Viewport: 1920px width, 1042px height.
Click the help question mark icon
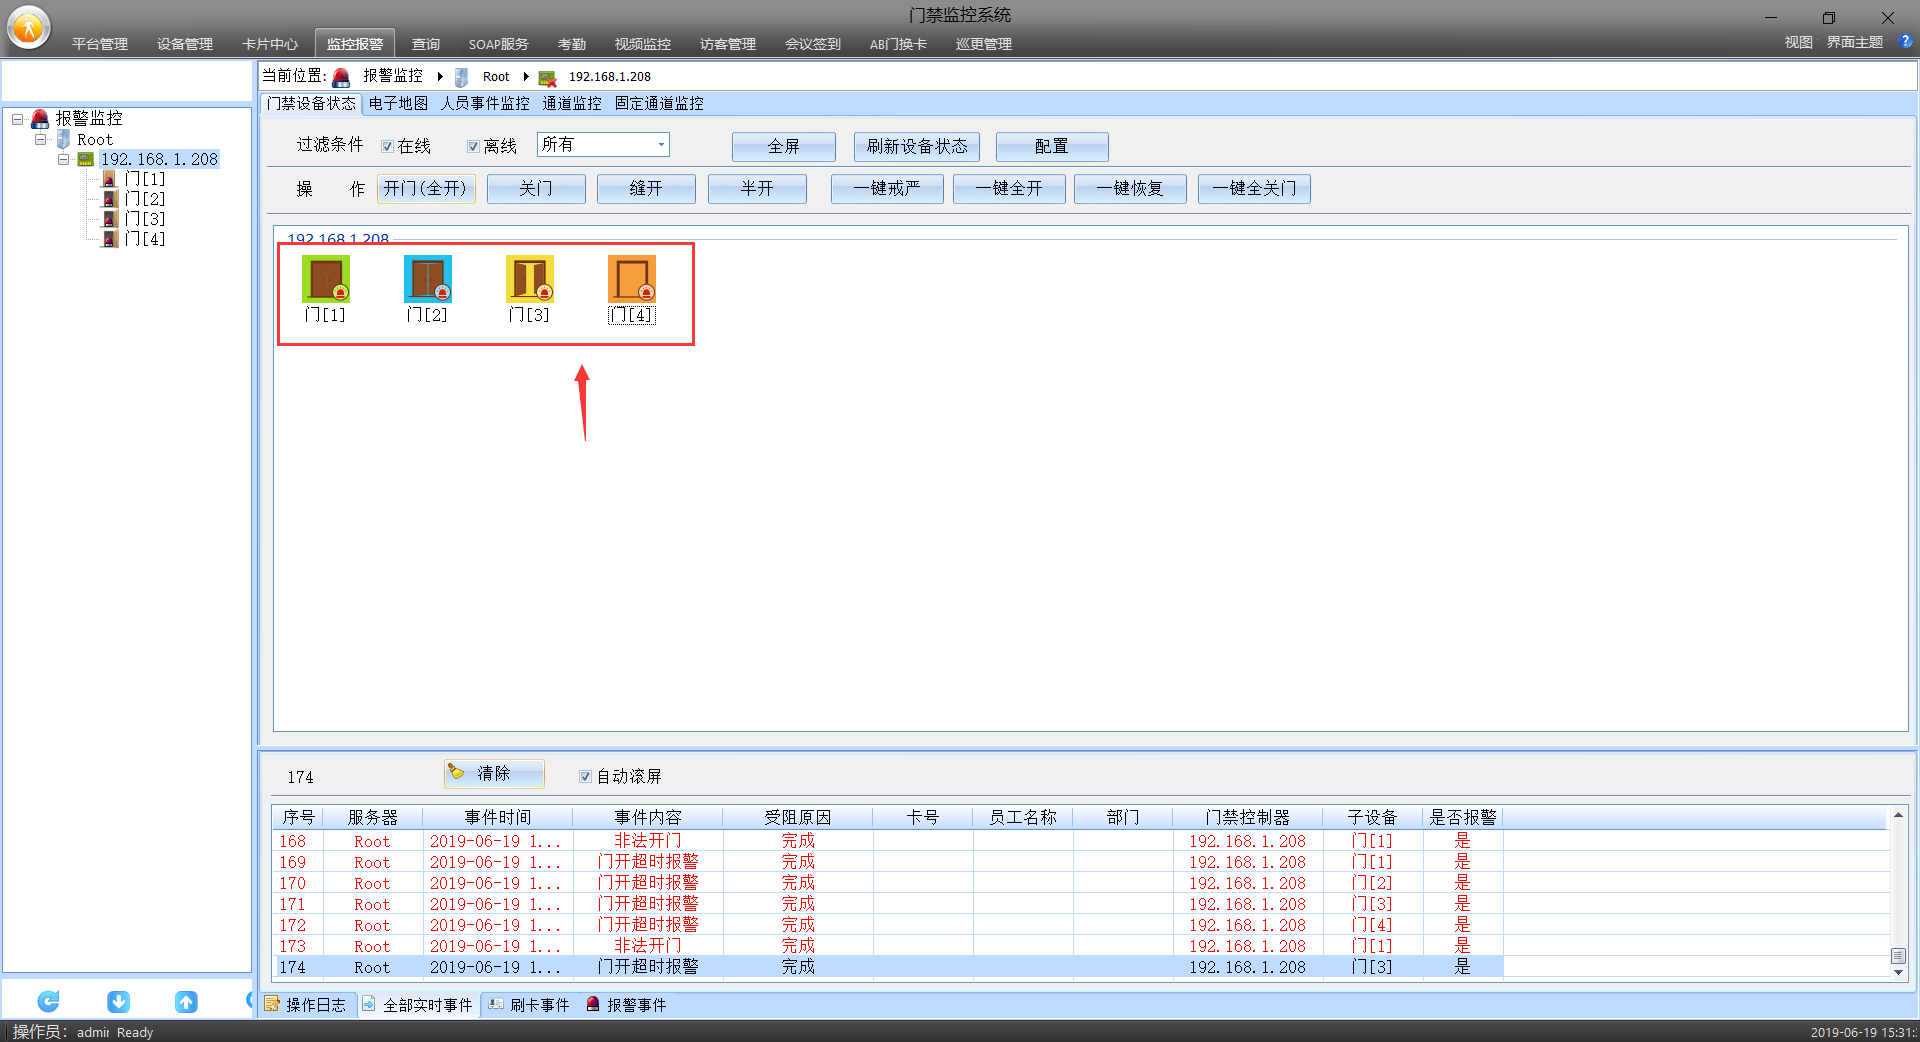tap(1906, 42)
